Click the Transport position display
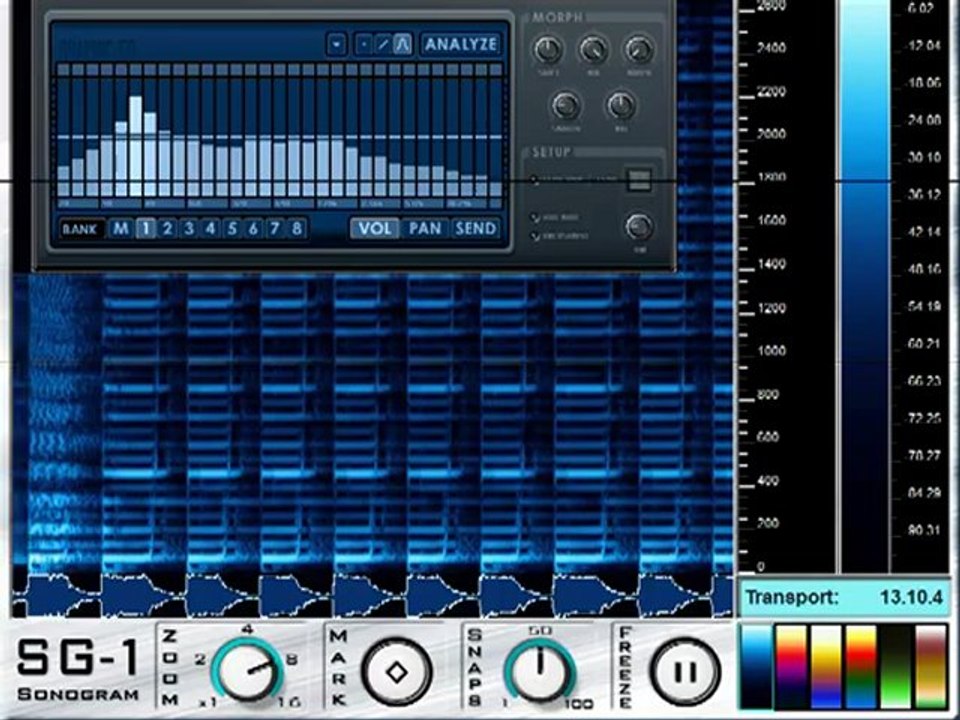The height and width of the screenshot is (720, 960). (844, 597)
